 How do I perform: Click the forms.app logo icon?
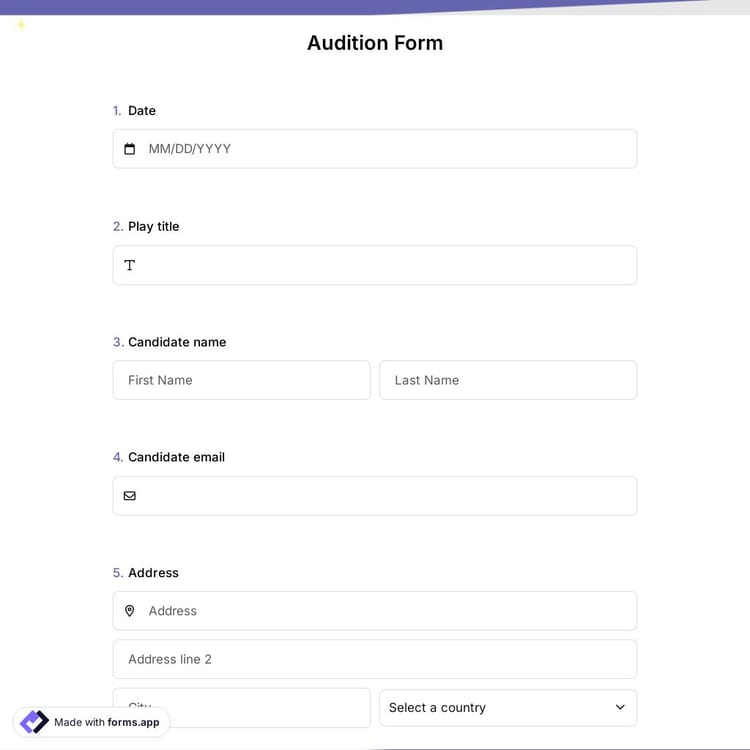click(x=34, y=722)
